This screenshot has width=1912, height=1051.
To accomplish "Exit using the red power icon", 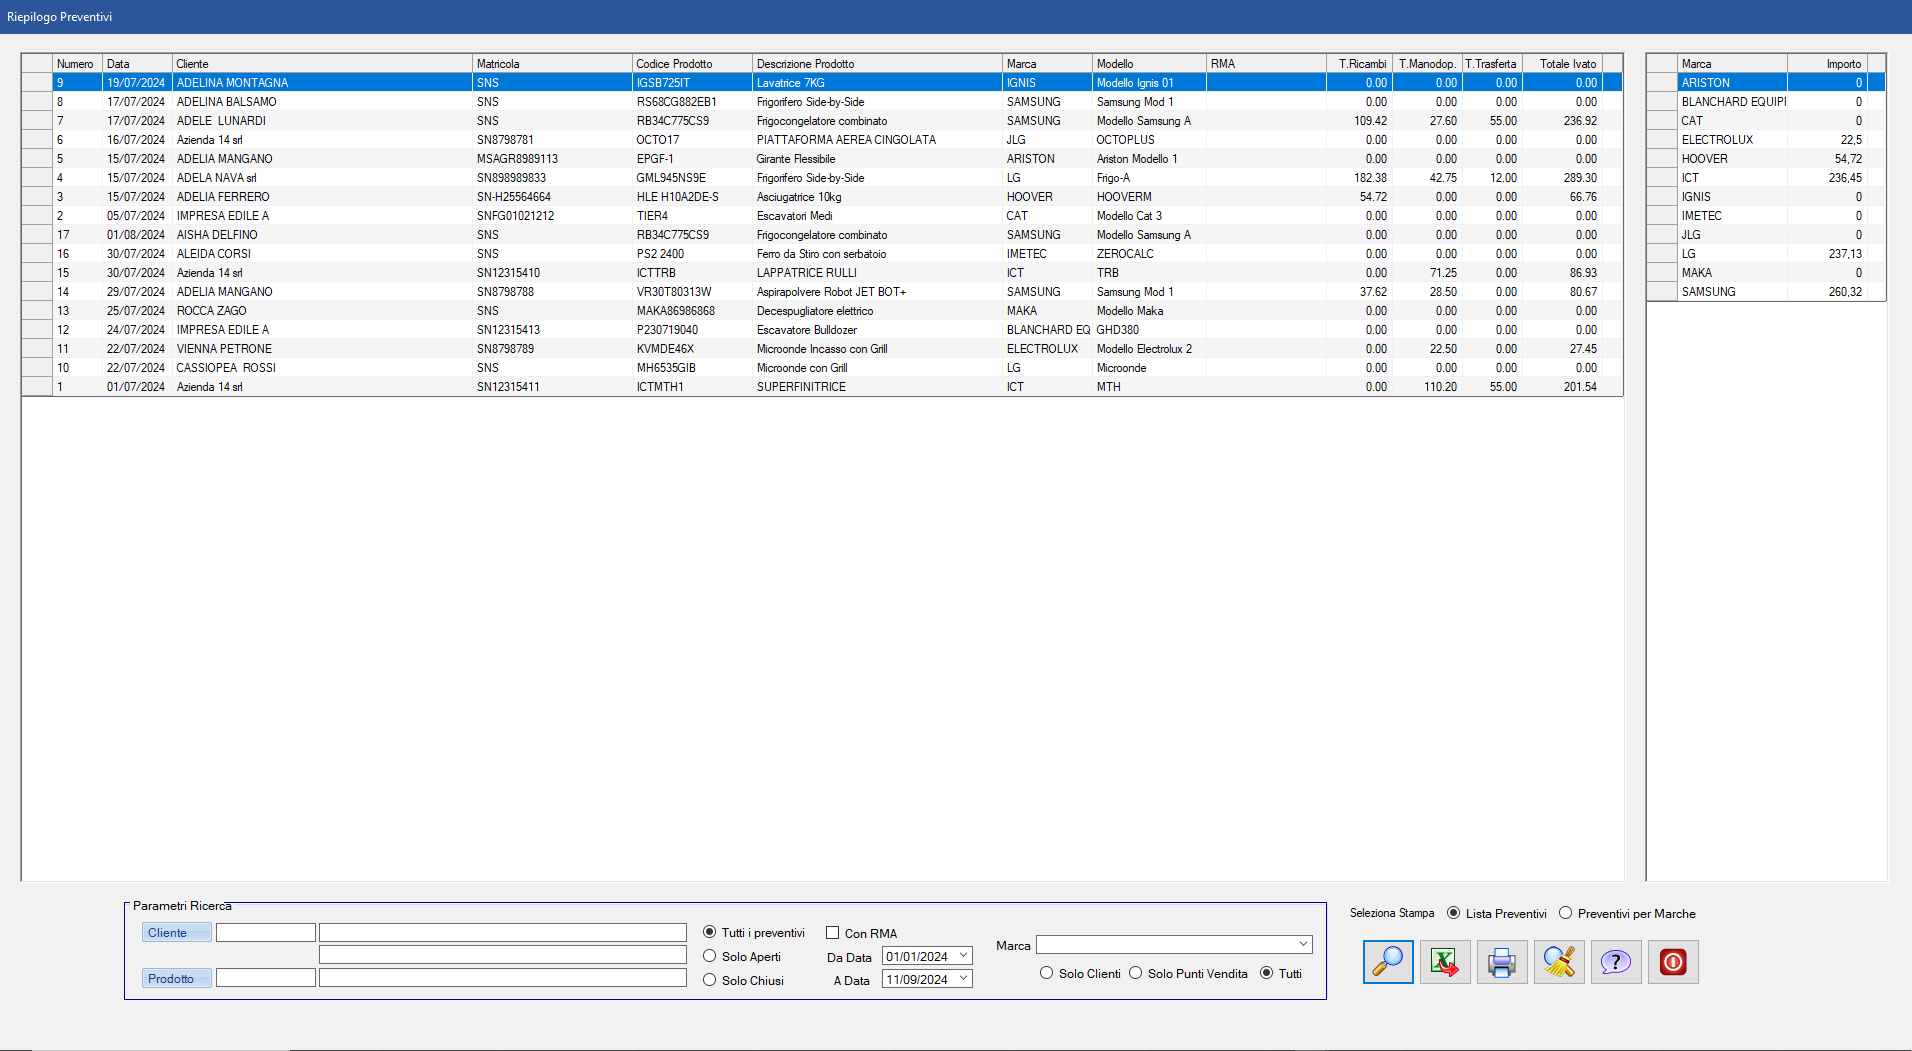I will (x=1672, y=962).
